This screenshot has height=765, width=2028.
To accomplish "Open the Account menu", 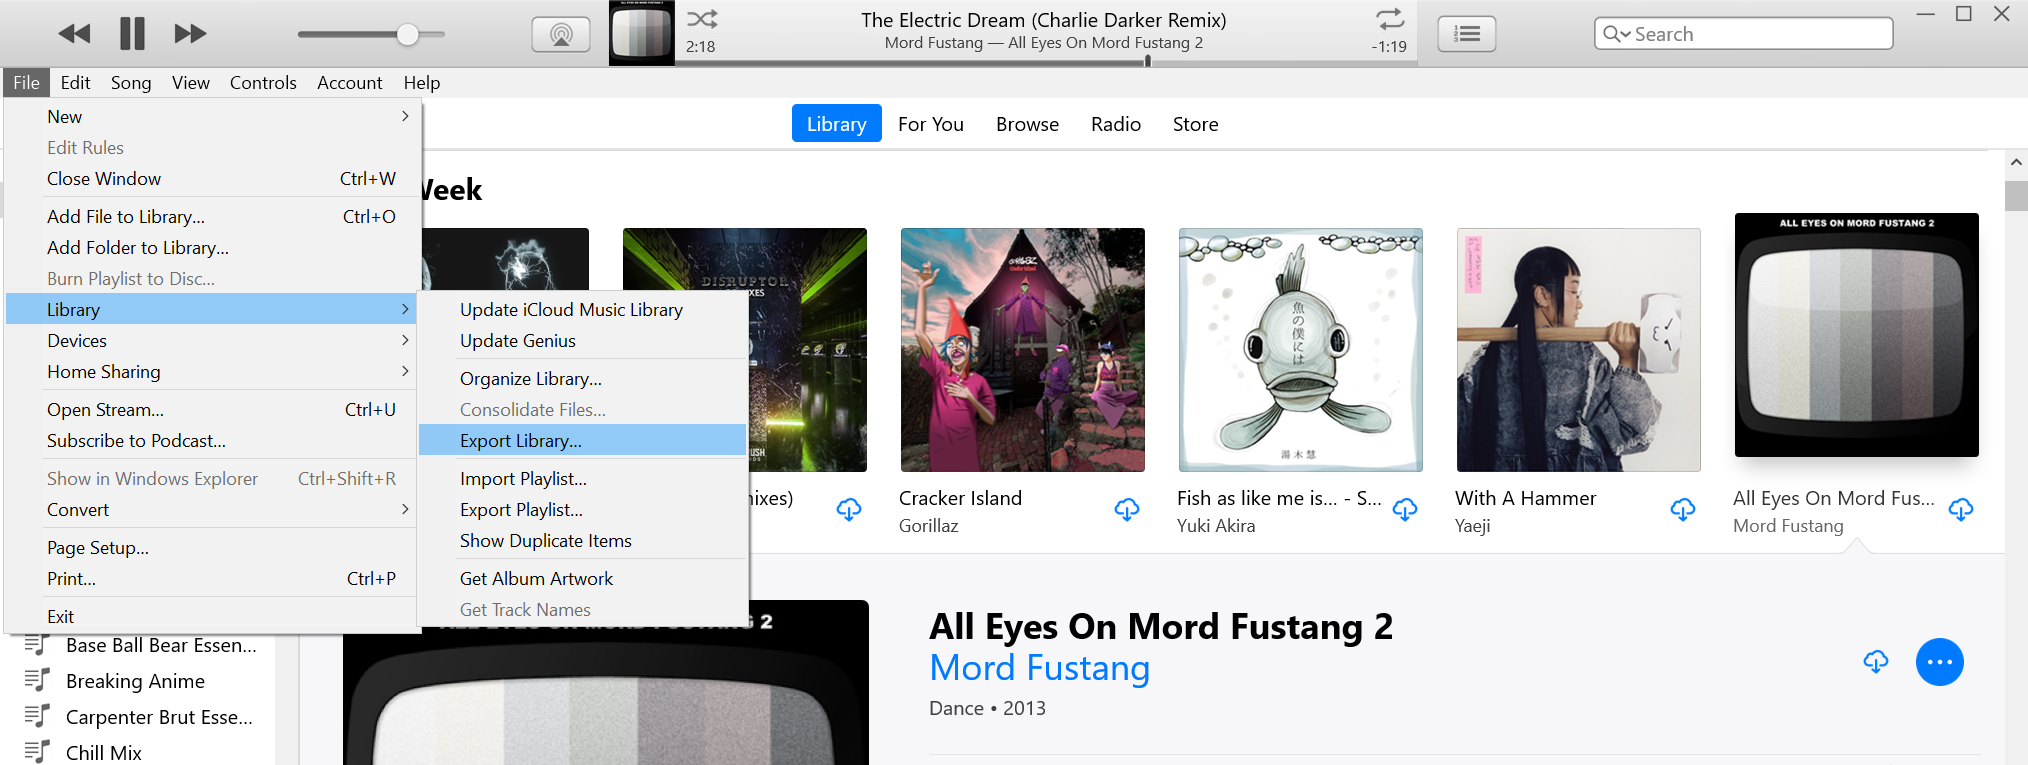I will pyautogui.click(x=350, y=83).
